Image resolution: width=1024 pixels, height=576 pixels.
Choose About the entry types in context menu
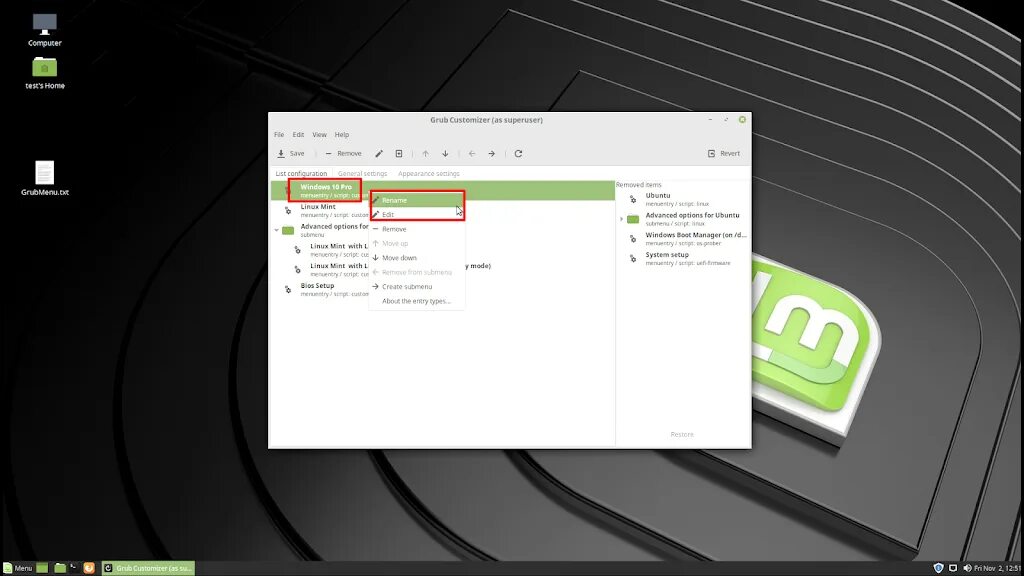click(x=417, y=300)
